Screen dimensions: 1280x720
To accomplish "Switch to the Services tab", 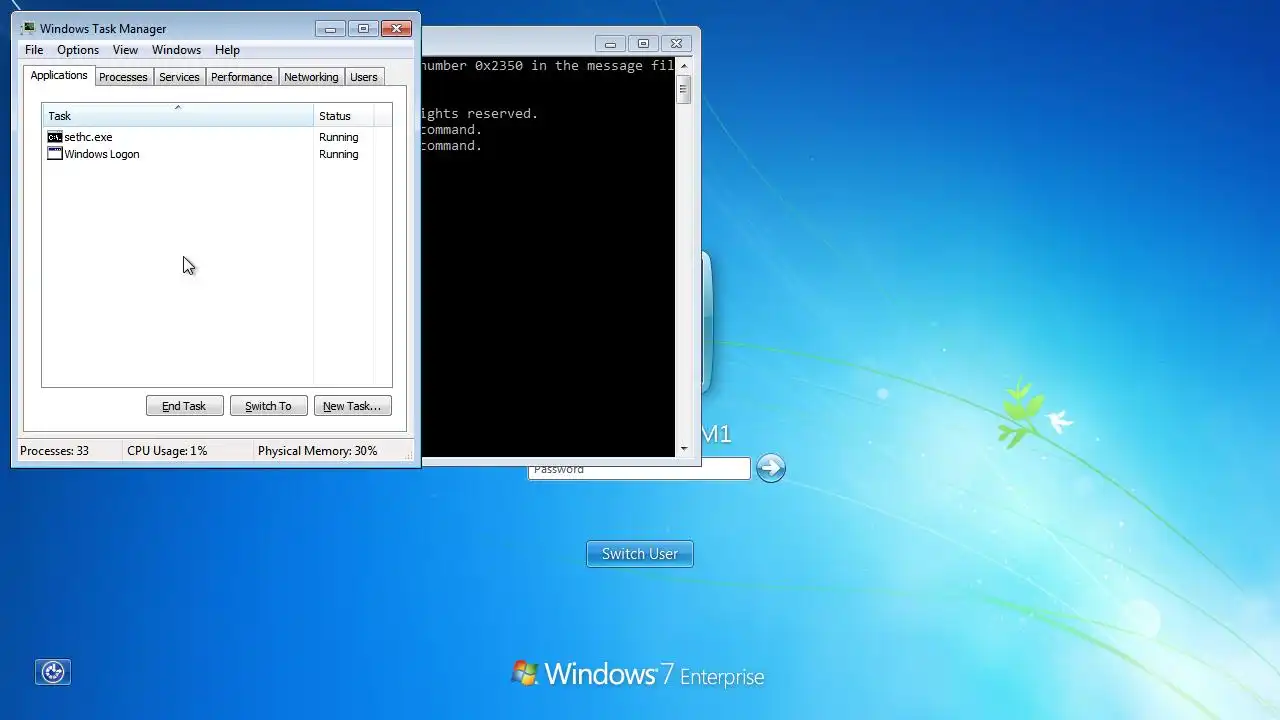I will click(x=179, y=77).
